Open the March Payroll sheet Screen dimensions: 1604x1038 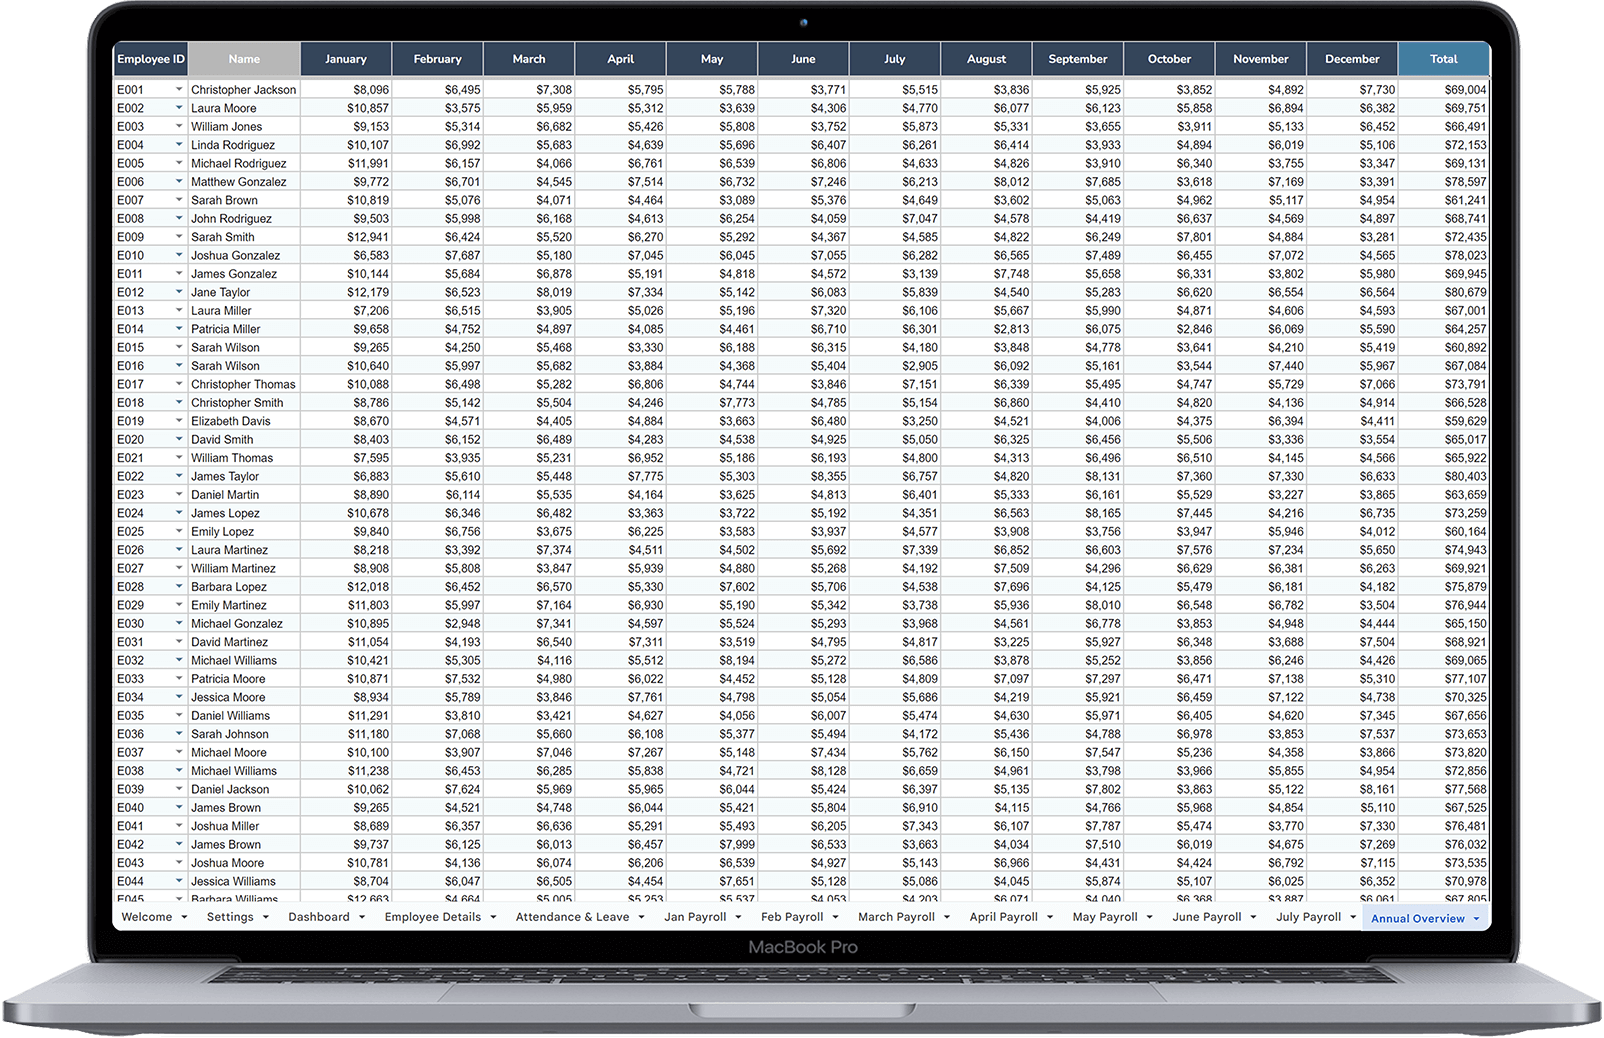(895, 916)
